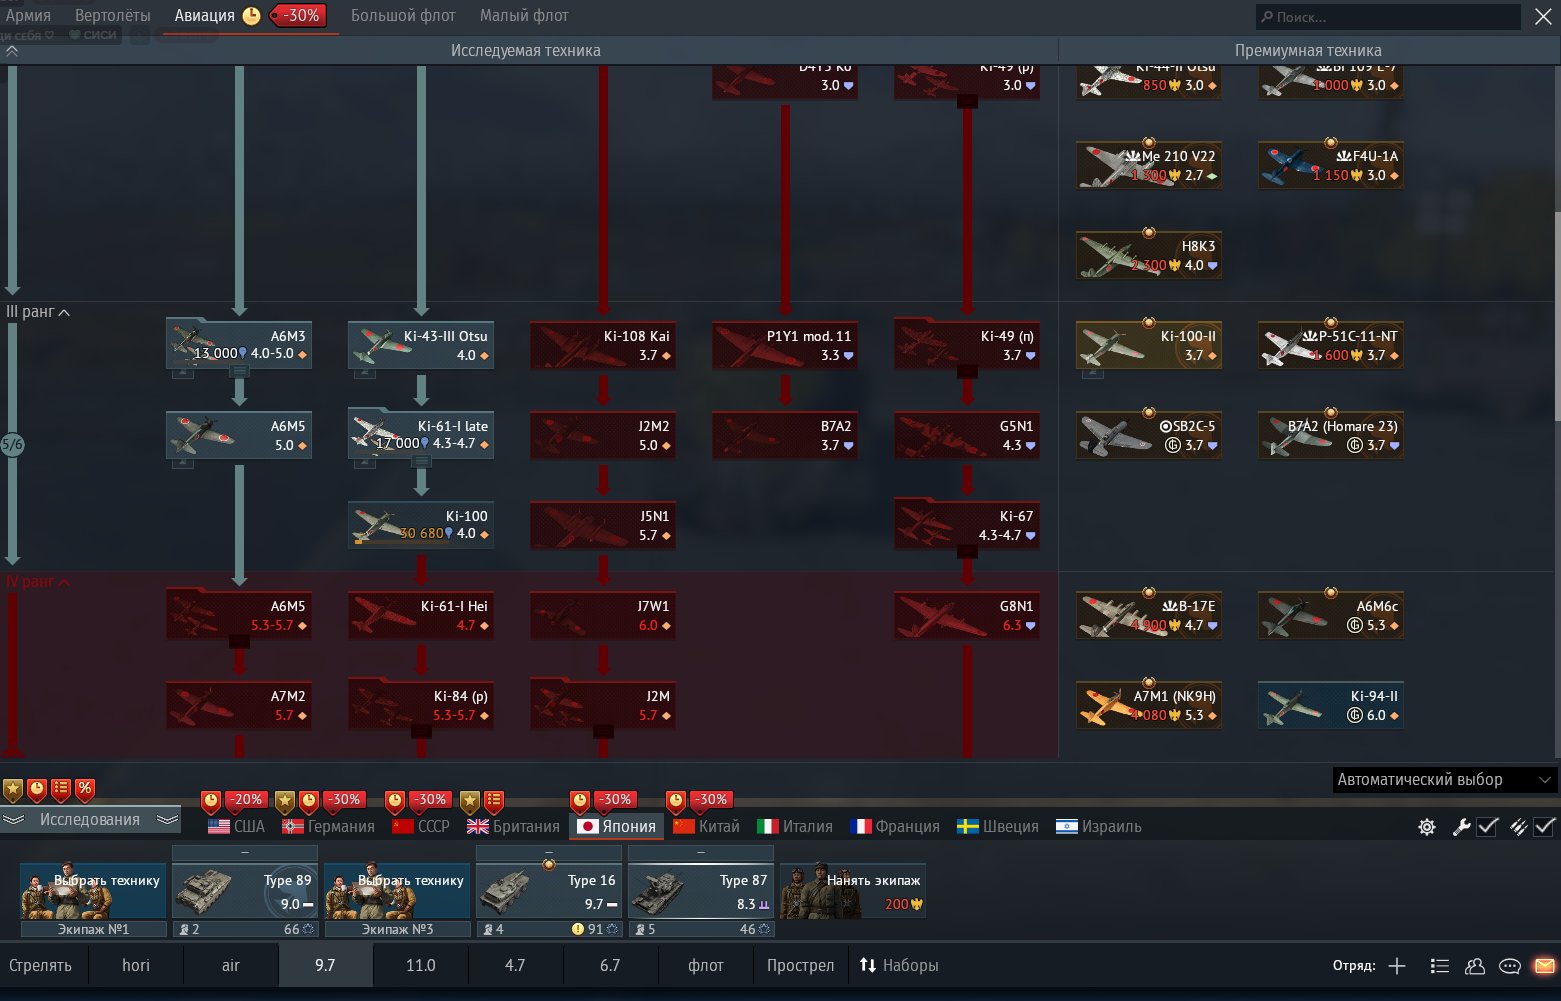Select the Type 87 crew slot vehicle
Image resolution: width=1561 pixels, height=1001 pixels.
tap(701, 891)
